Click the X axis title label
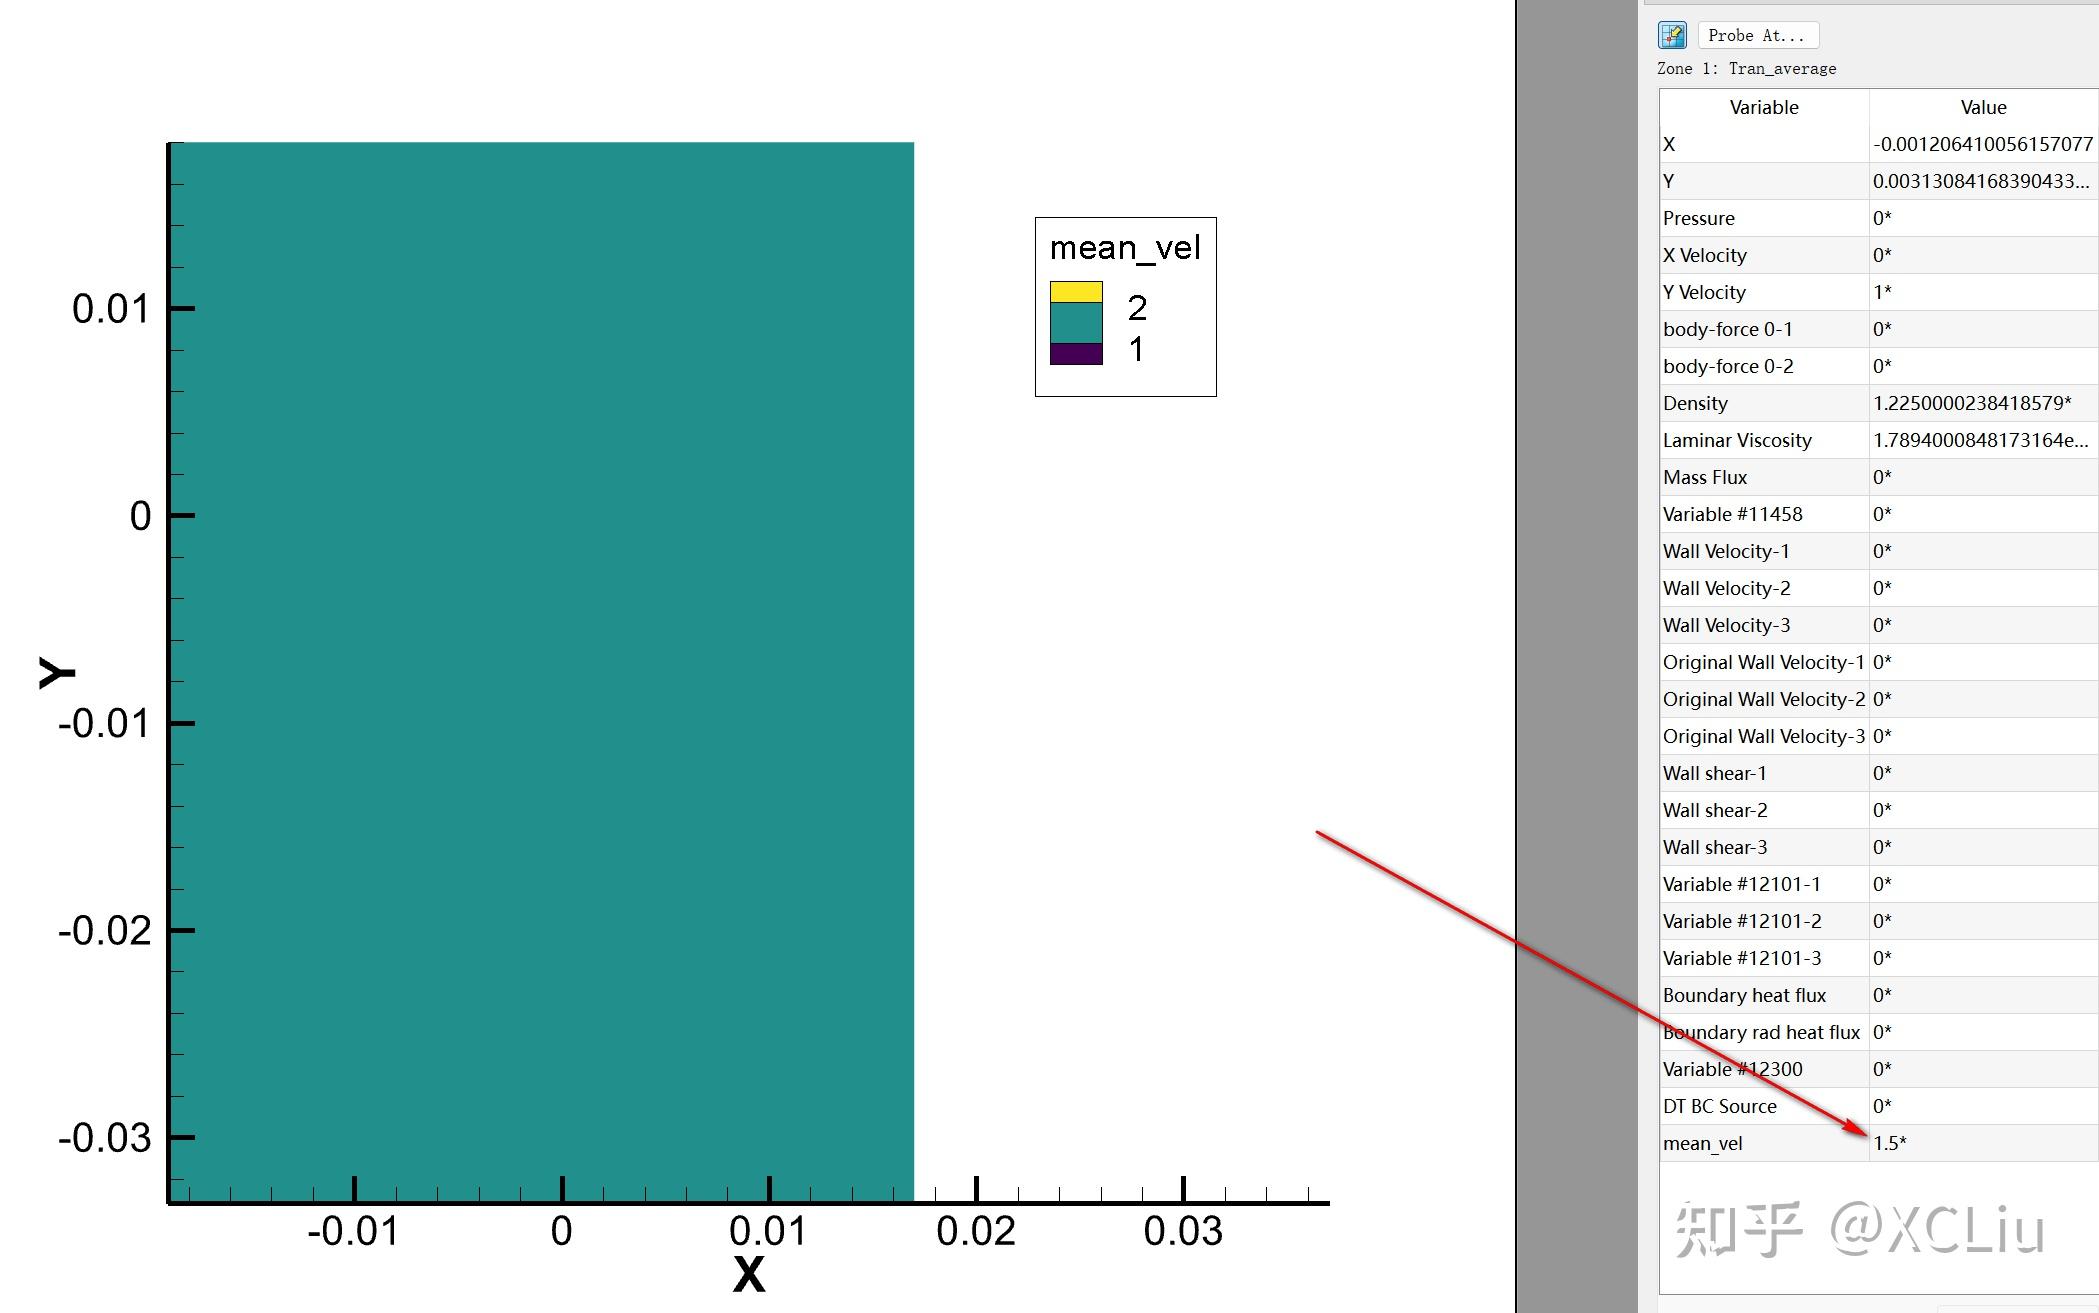This screenshot has height=1313, width=2099. tap(748, 1275)
